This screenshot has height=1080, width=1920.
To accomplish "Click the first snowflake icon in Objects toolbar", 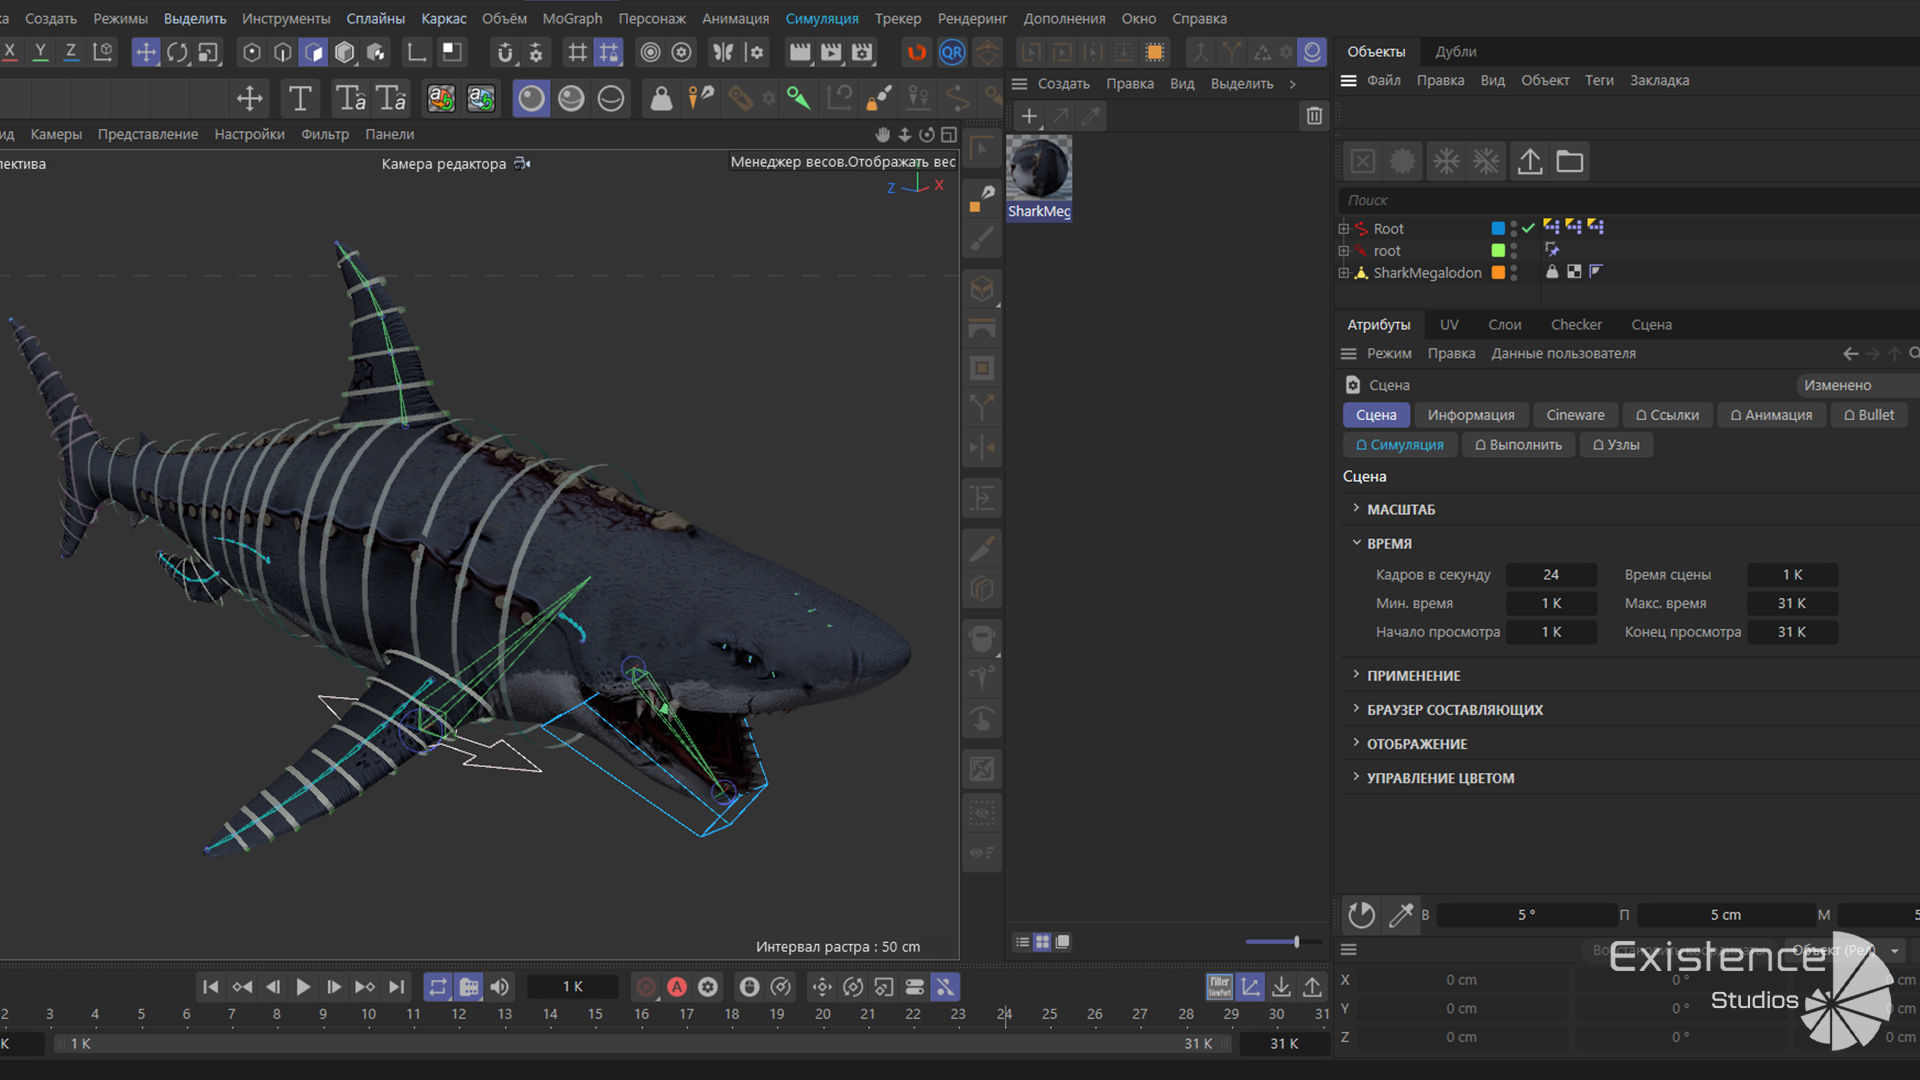I will coord(1446,161).
